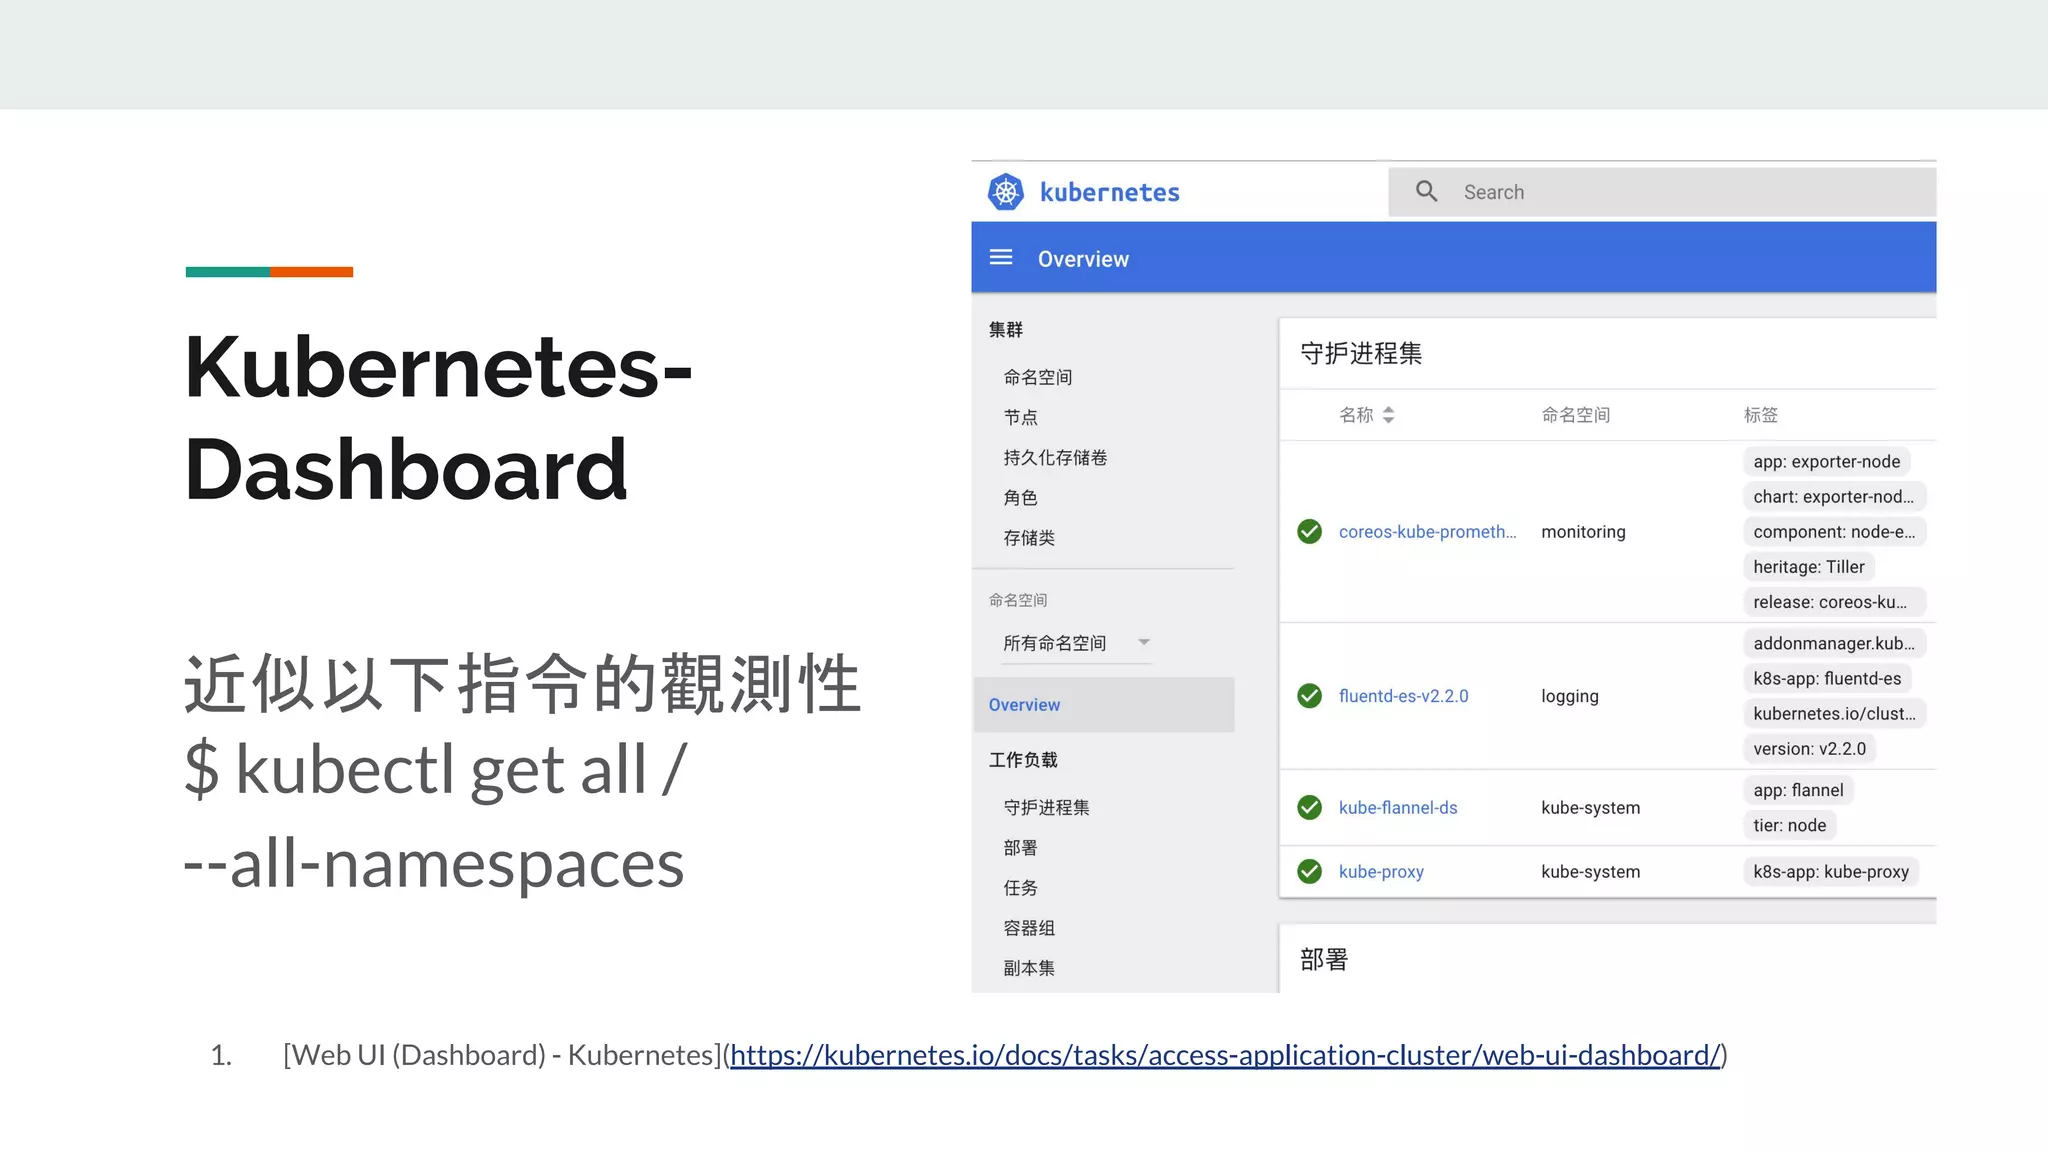Image resolution: width=2048 pixels, height=1152 pixels.
Task: Click the 标签 column header
Action: [x=1760, y=415]
